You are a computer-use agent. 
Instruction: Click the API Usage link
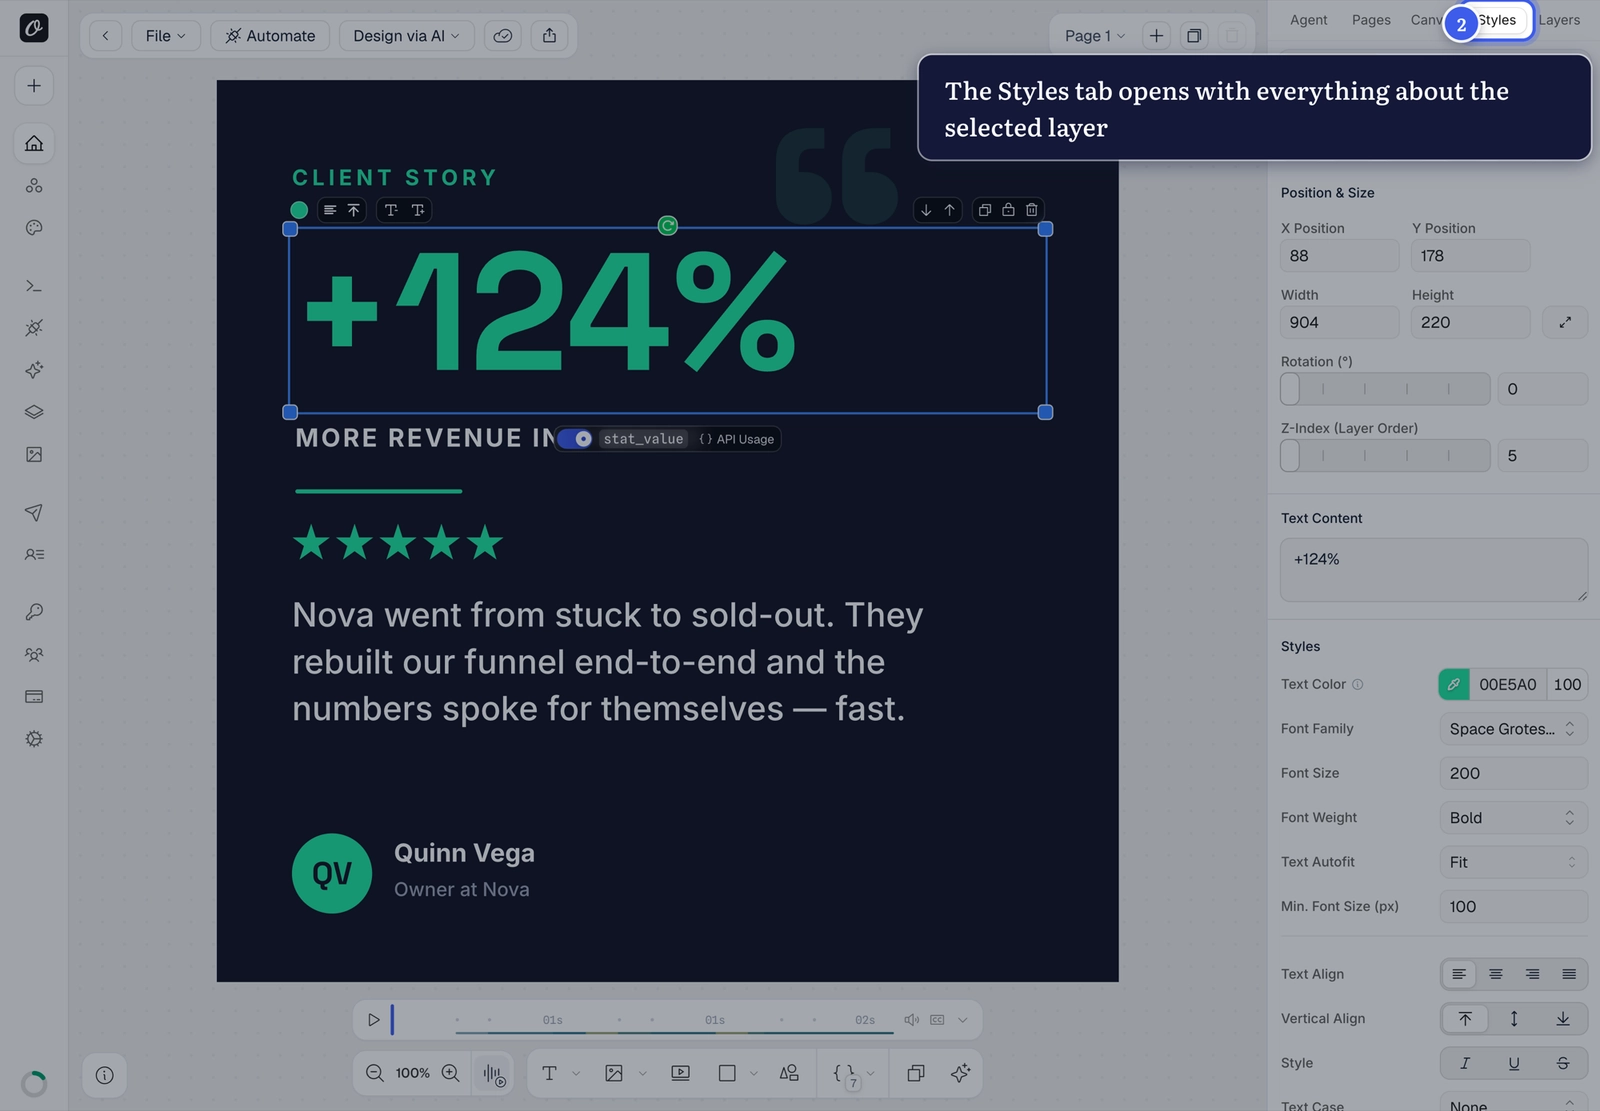coord(737,439)
